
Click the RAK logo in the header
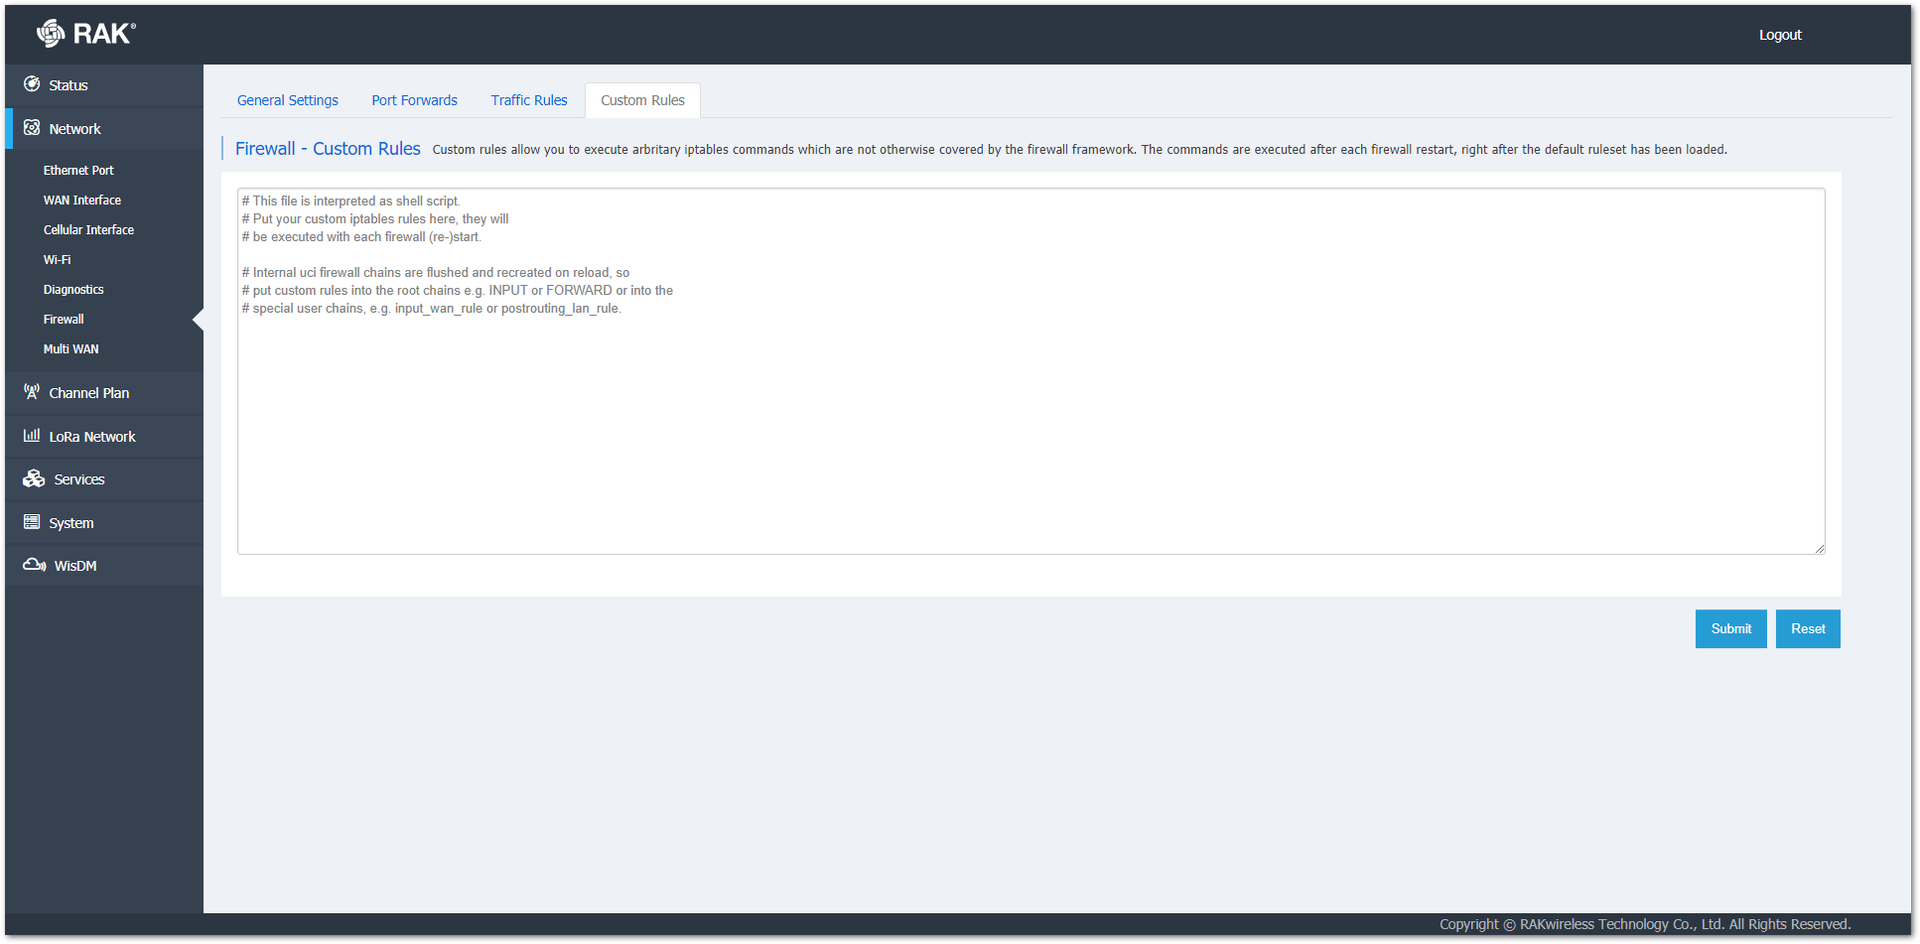86,34
